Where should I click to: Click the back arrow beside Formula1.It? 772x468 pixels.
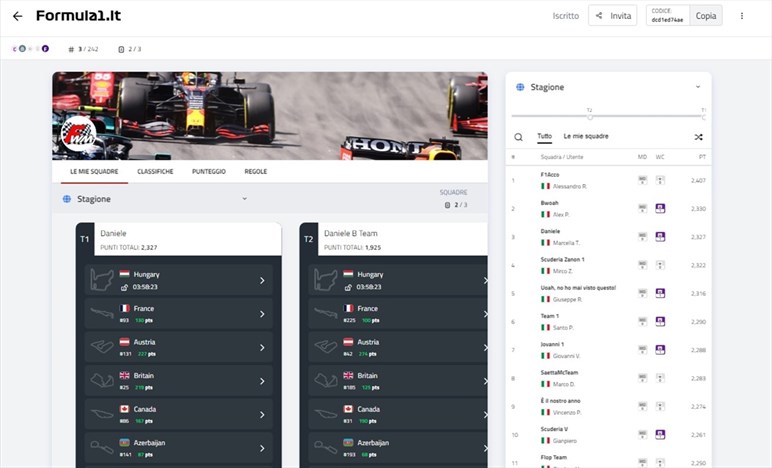click(17, 16)
